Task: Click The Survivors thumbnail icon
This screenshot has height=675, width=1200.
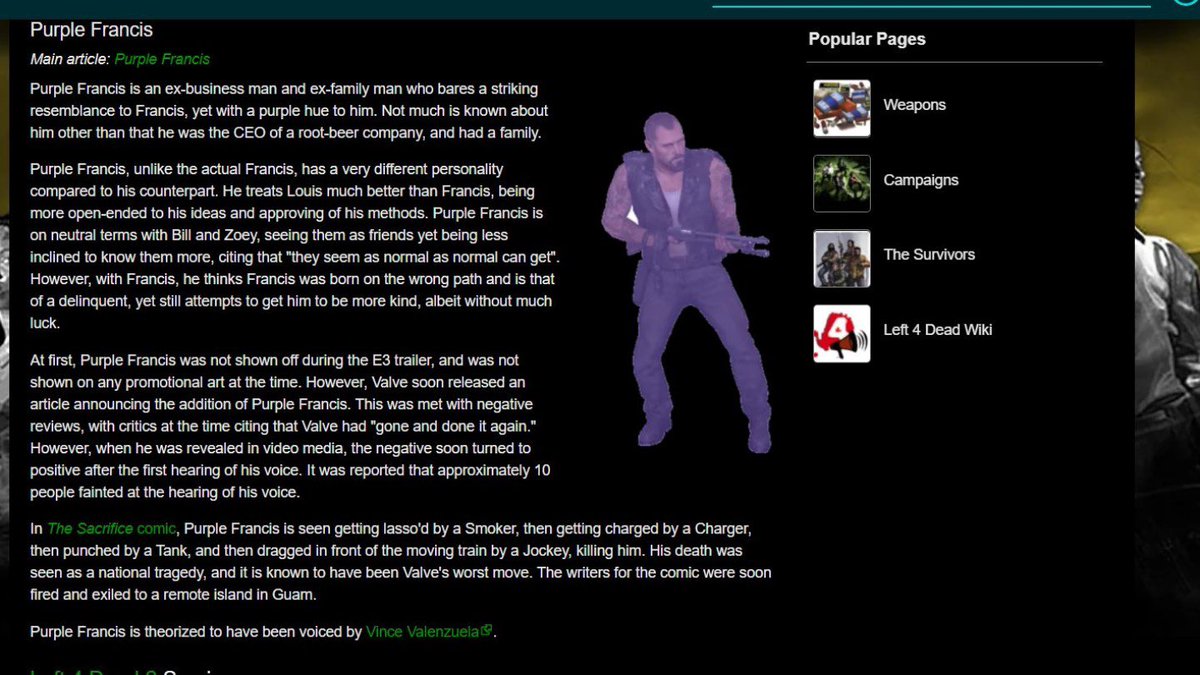Action: pyautogui.click(x=842, y=258)
